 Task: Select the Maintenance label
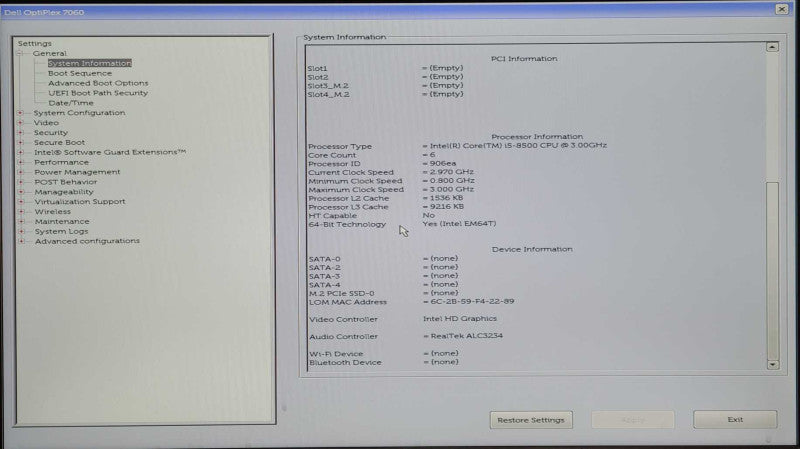click(62, 221)
